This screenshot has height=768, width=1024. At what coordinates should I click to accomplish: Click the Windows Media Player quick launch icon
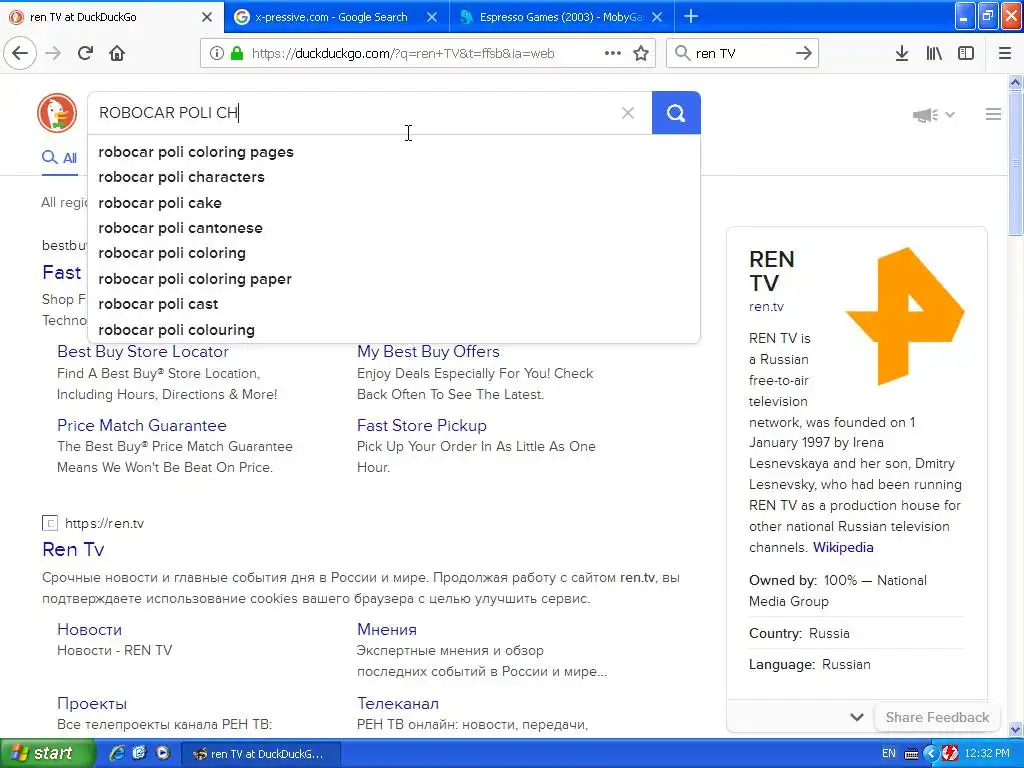pos(163,753)
